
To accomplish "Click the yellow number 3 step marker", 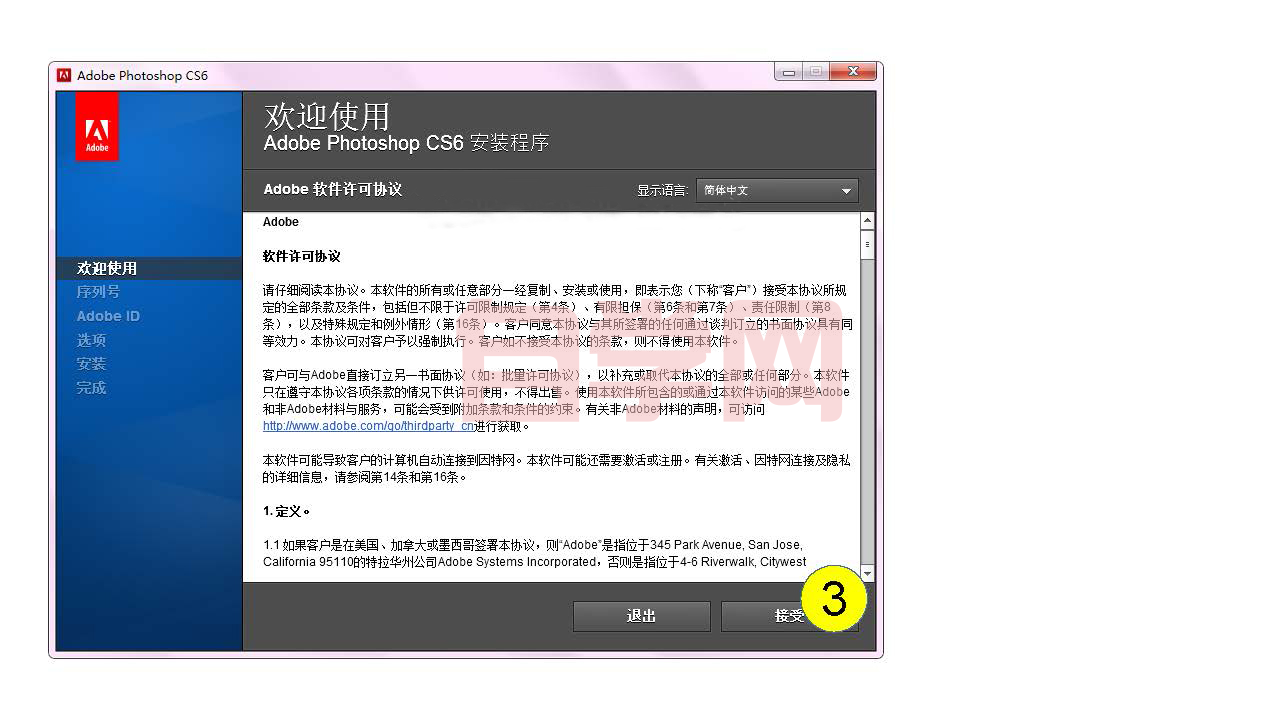I will pos(832,599).
